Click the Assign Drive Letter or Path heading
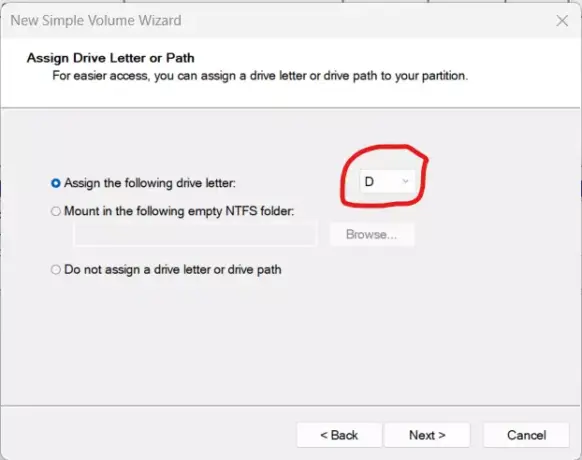Screen dimensions: 582x460 click(111, 58)
